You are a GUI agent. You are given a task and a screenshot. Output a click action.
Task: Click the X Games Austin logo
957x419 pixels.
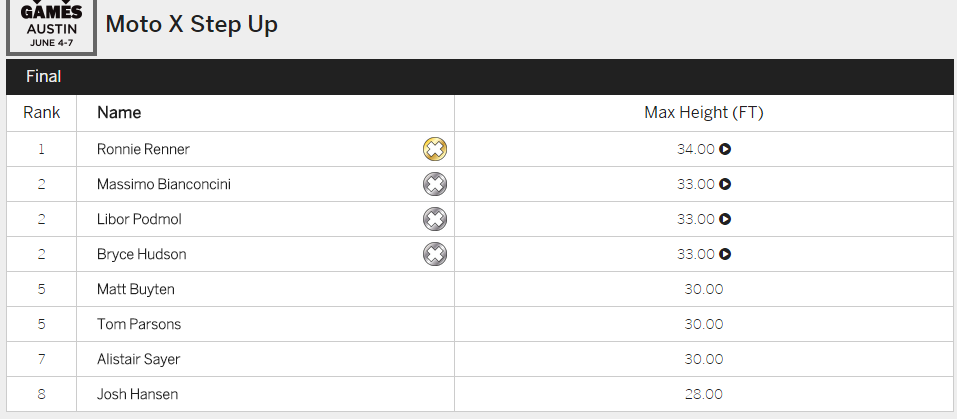(51, 26)
